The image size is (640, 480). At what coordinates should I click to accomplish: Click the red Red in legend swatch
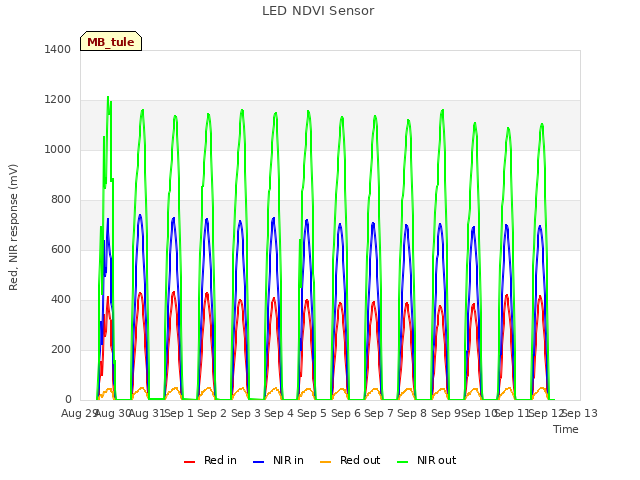tap(189, 462)
